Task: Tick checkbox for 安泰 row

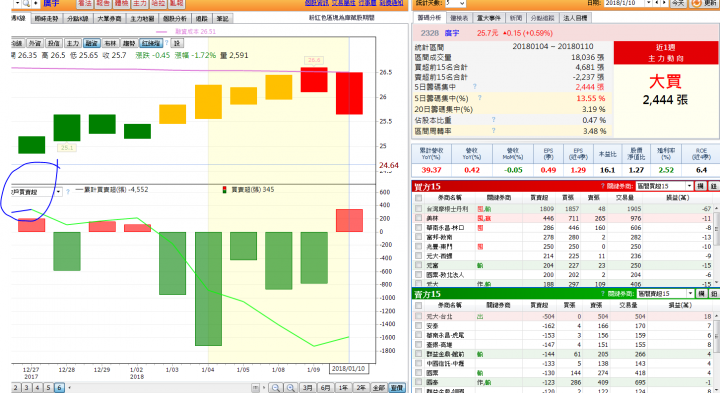Action: coord(418,326)
